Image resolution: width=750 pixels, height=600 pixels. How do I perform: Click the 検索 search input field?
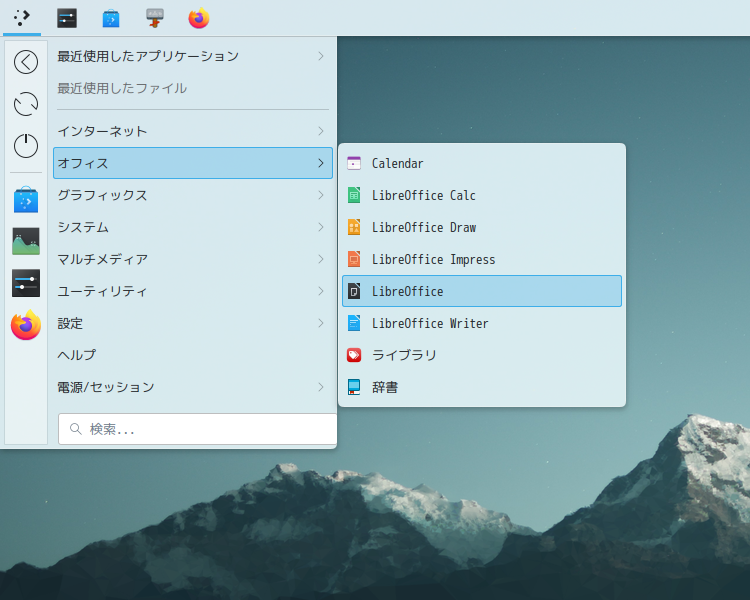coord(198,429)
